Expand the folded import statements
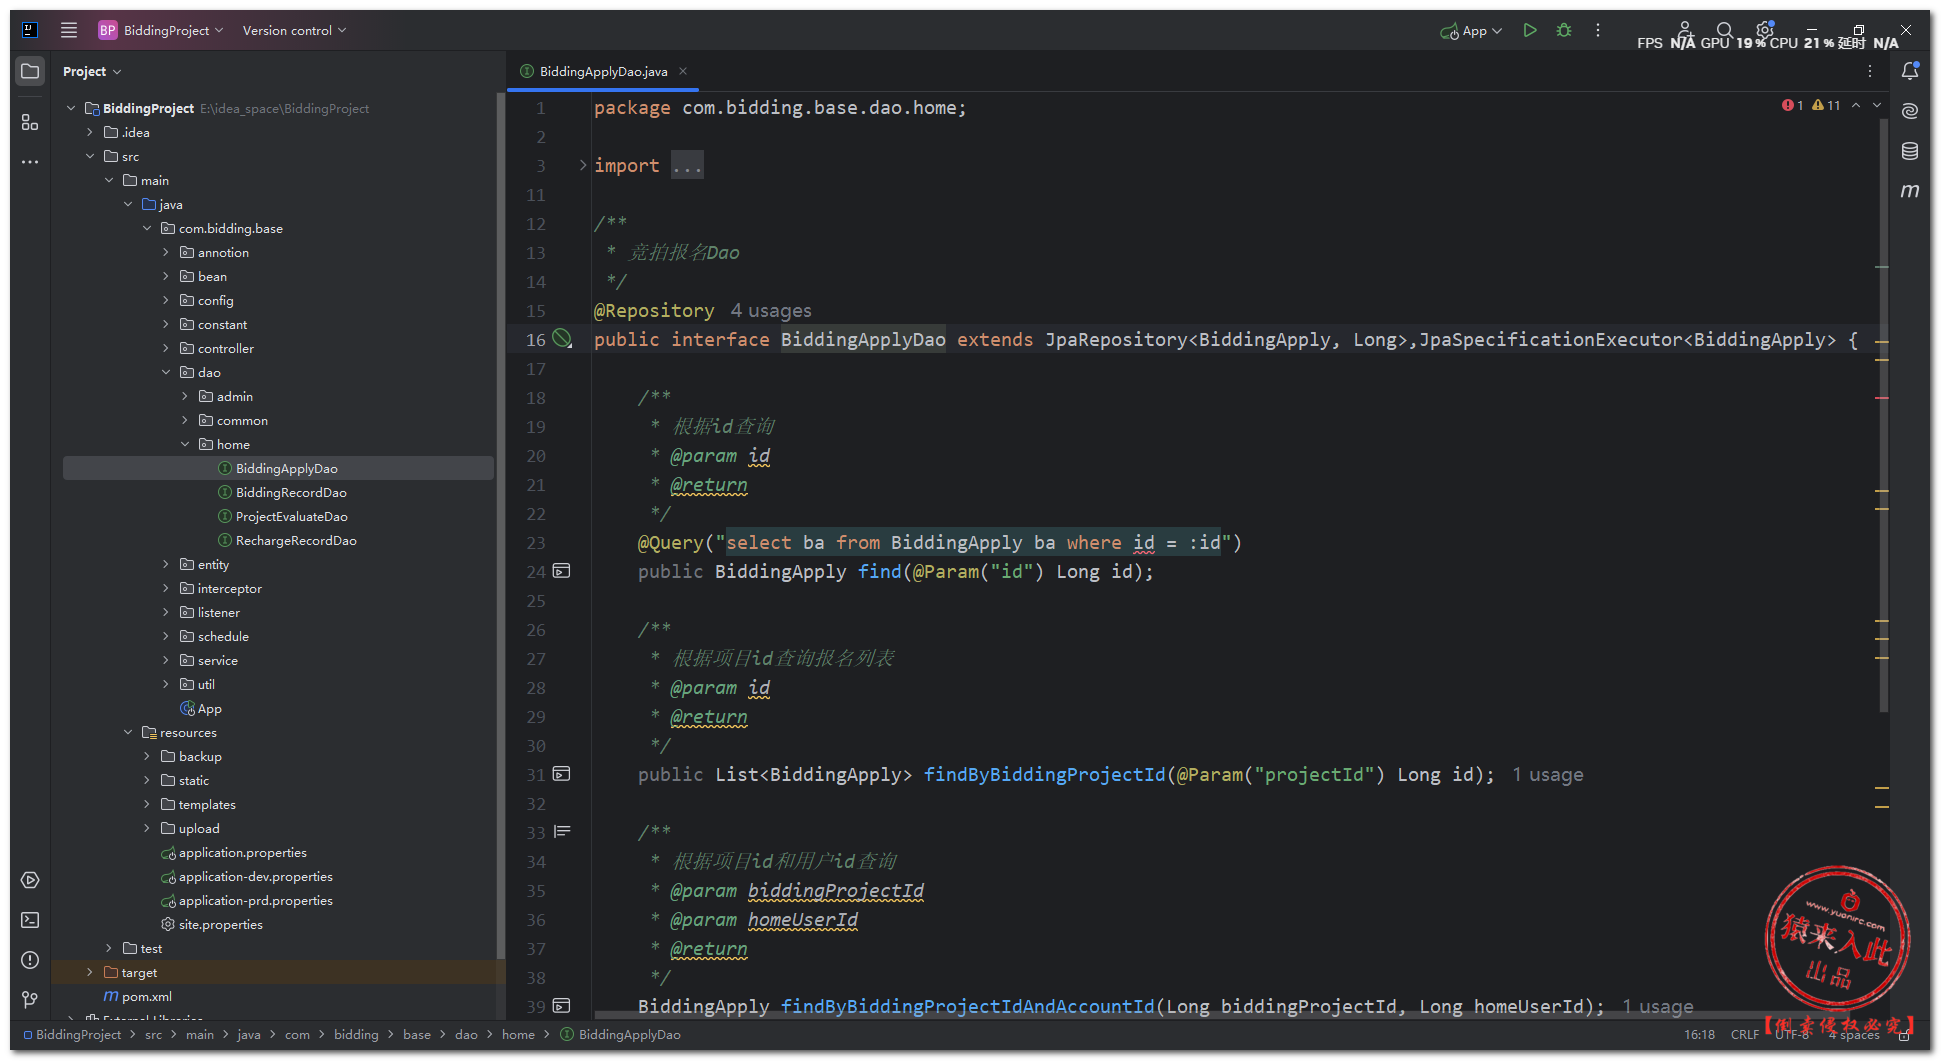Screen dimensions: 1941x1061 [x=583, y=166]
